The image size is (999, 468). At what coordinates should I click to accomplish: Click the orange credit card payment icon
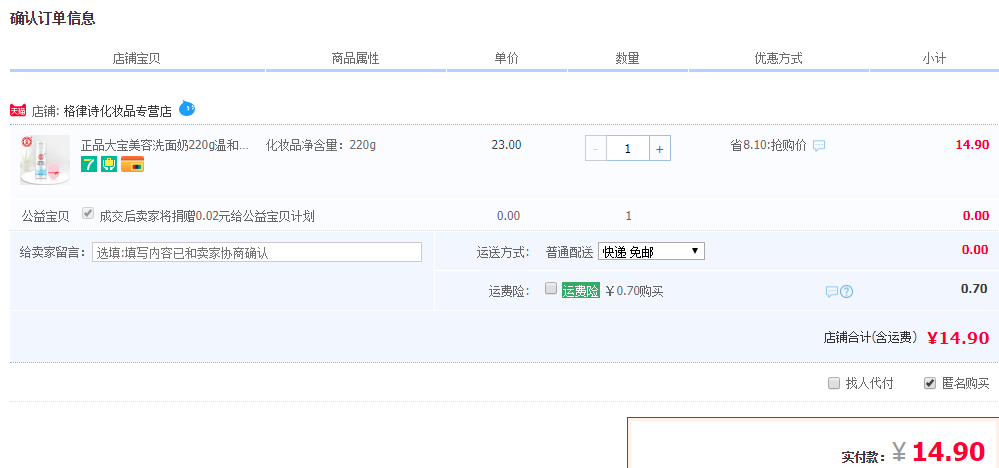[x=132, y=165]
